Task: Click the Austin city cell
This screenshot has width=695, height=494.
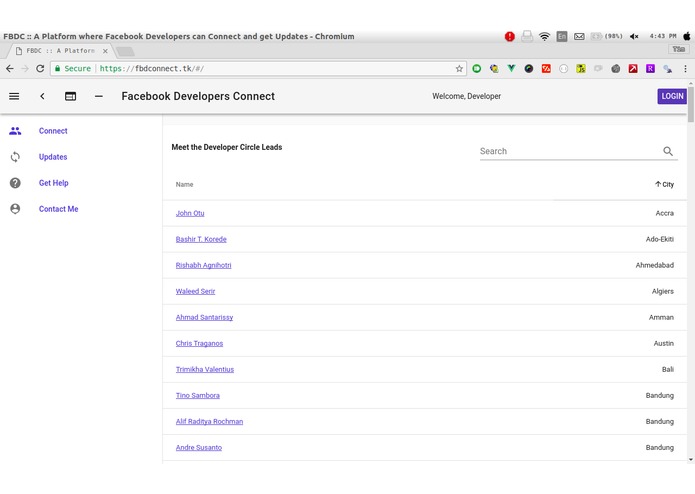Action: pyautogui.click(x=664, y=343)
